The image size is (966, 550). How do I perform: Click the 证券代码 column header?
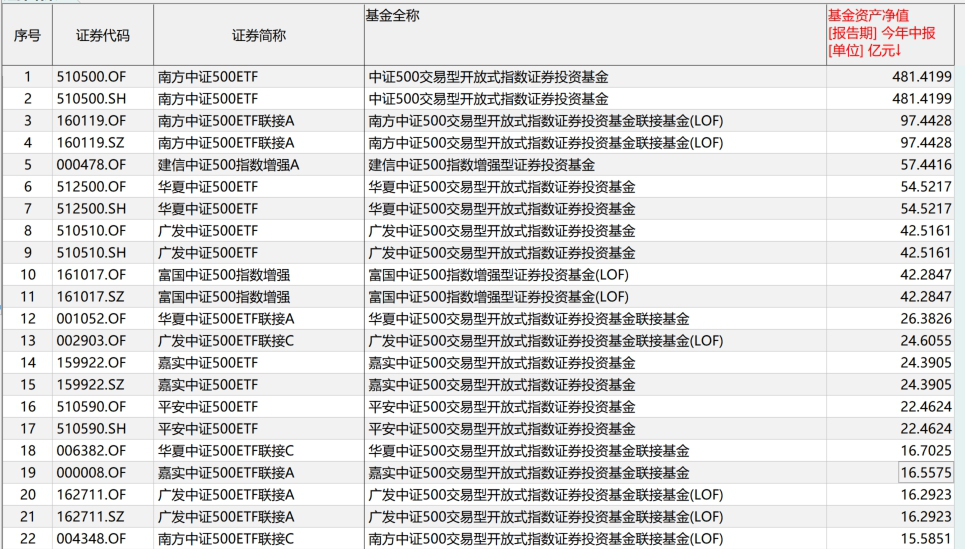click(103, 36)
